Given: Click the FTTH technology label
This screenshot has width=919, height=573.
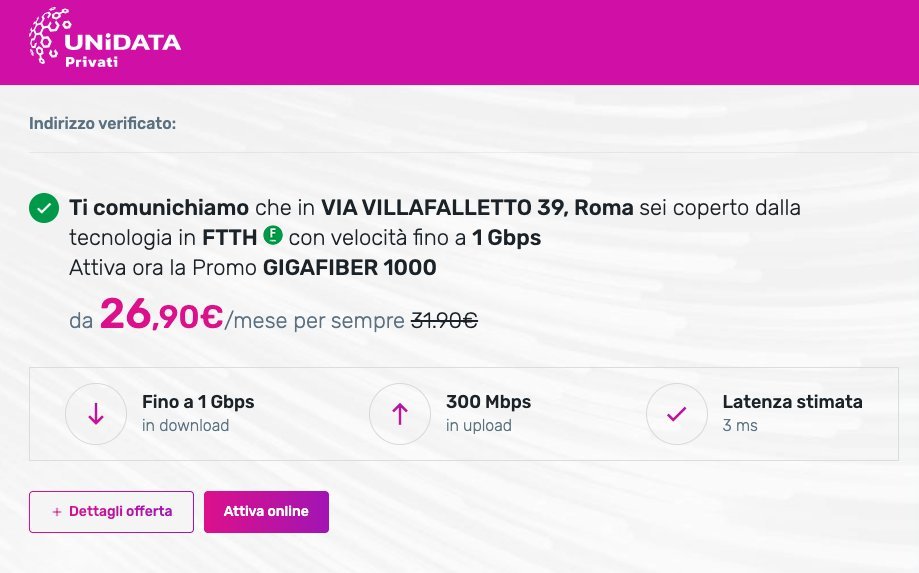Looking at the screenshot, I should pos(230,238).
